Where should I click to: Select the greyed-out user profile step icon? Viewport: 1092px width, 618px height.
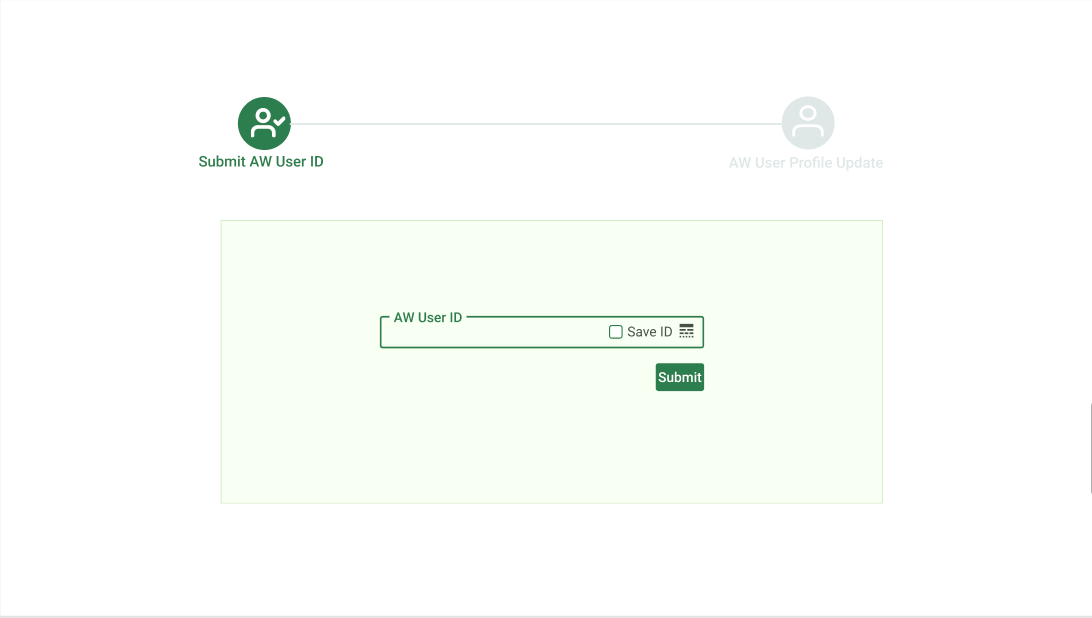pos(808,123)
